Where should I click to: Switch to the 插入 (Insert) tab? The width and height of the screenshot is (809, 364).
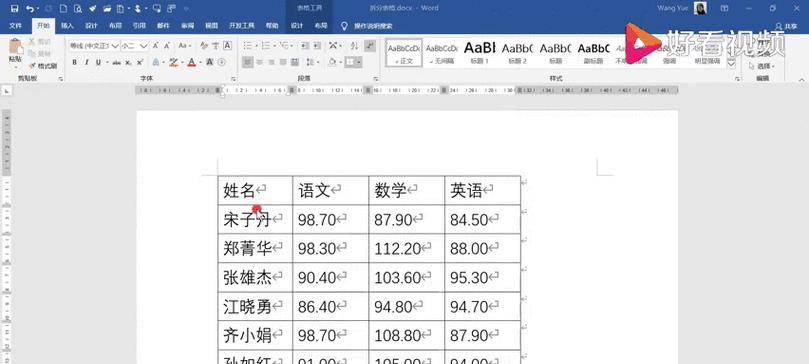point(68,26)
